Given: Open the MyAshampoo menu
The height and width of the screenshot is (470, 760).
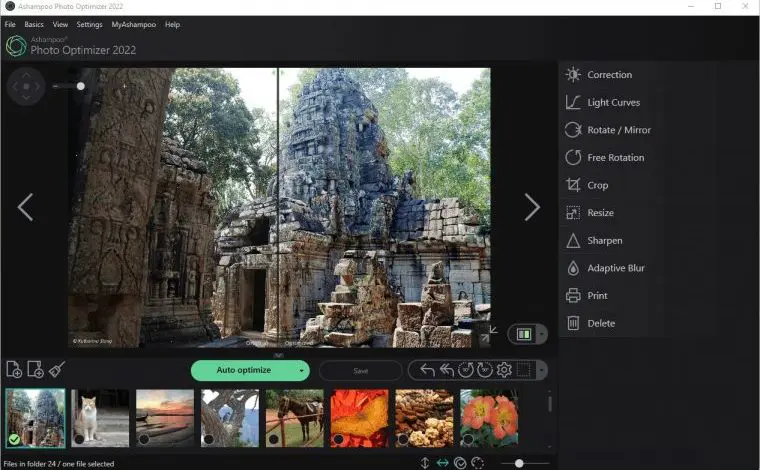Looking at the screenshot, I should (x=134, y=24).
